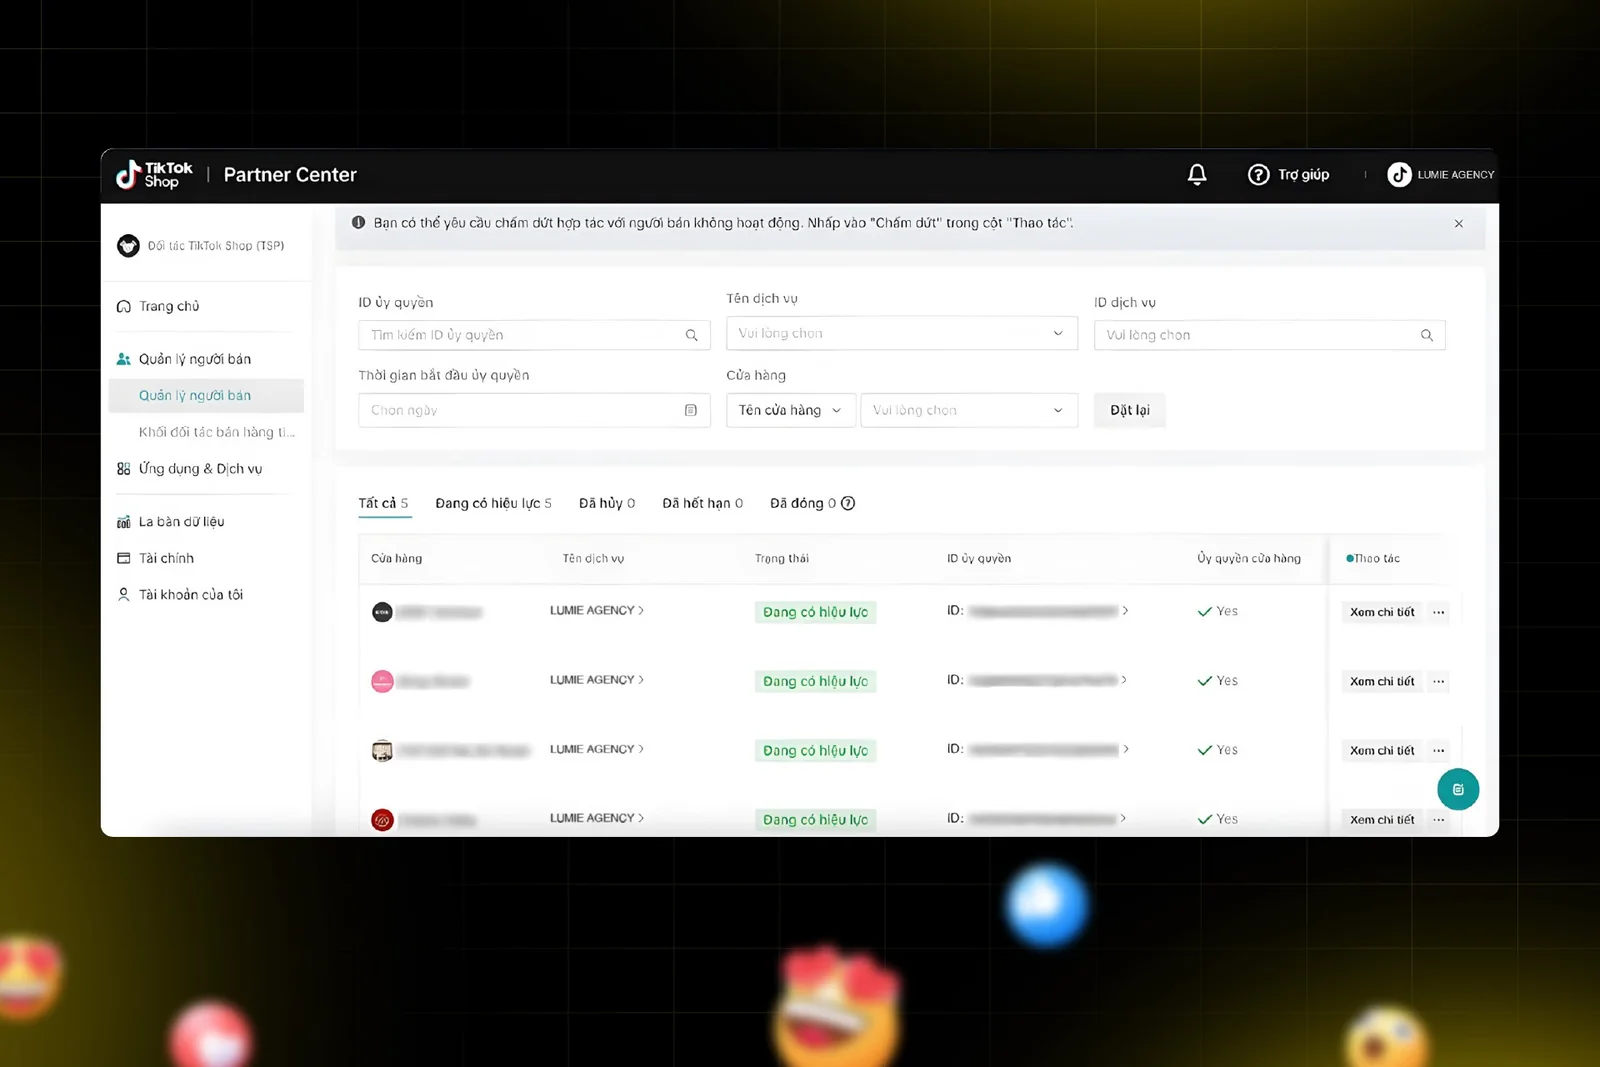This screenshot has width=1600, height=1067.
Task: Expand authorization ID in first row
Action: coord(1125,610)
